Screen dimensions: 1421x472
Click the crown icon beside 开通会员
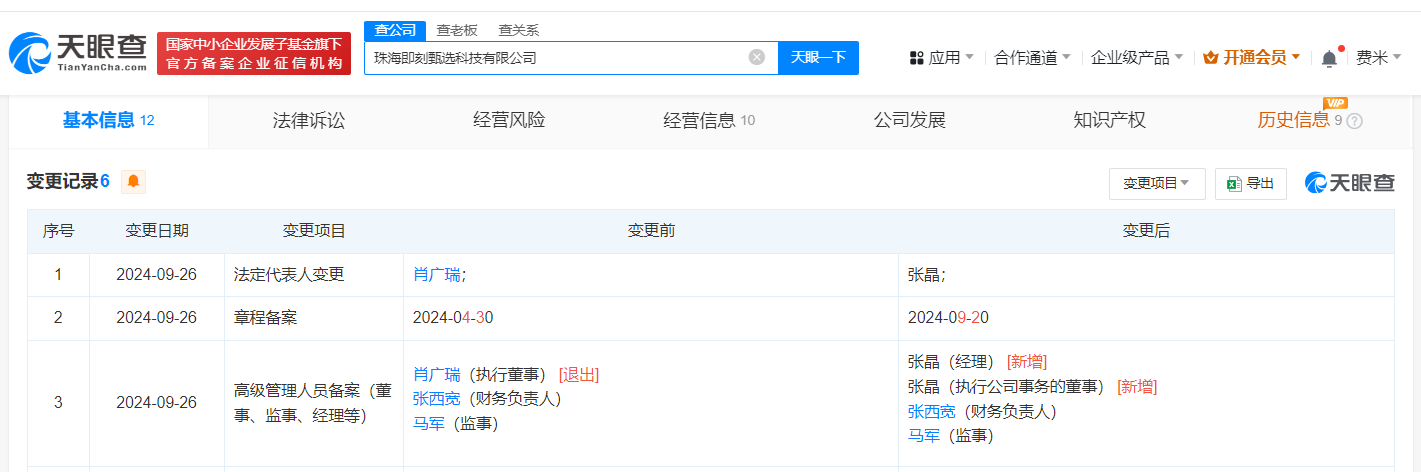pos(1211,58)
